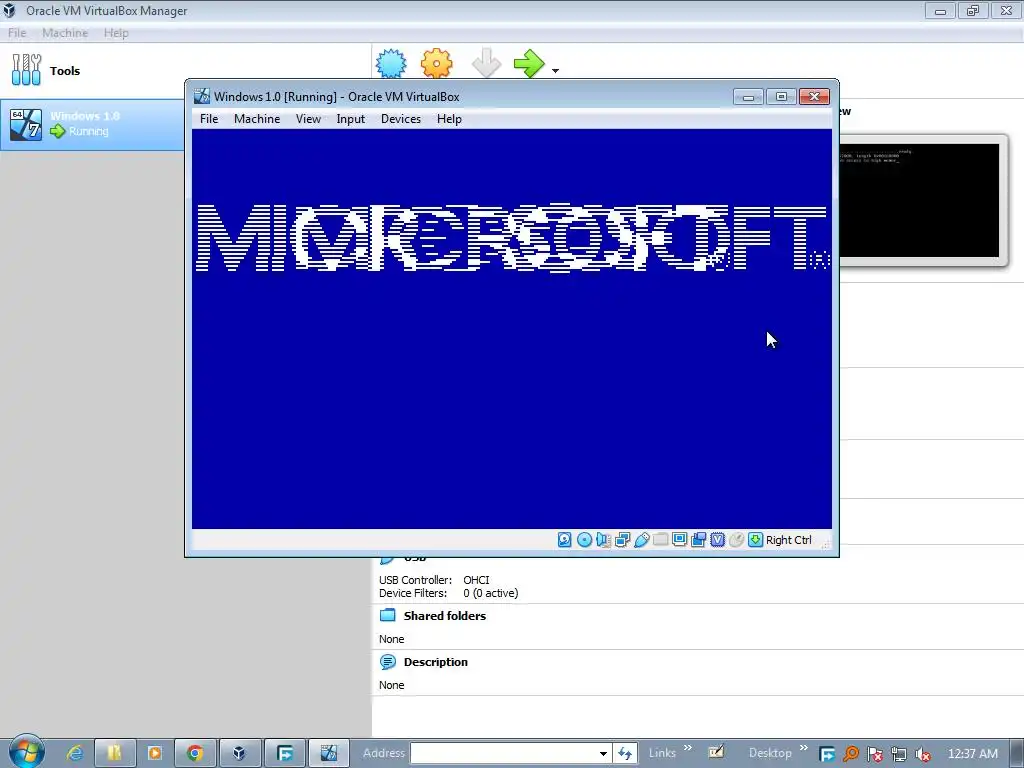This screenshot has height=768, width=1024.
Task: Click the Address bar refresh/go button
Action: 625,753
